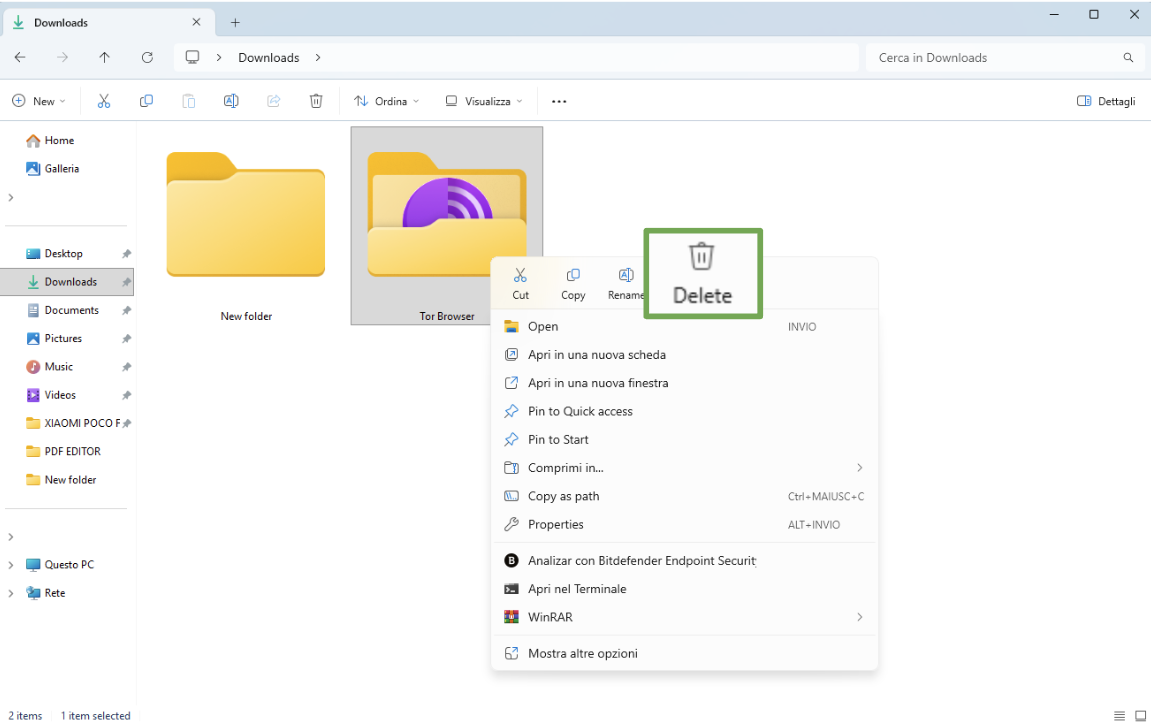Screen dimensions: 1151x725
Task: Open the Visualizza view dropdown
Action: pyautogui.click(x=483, y=100)
